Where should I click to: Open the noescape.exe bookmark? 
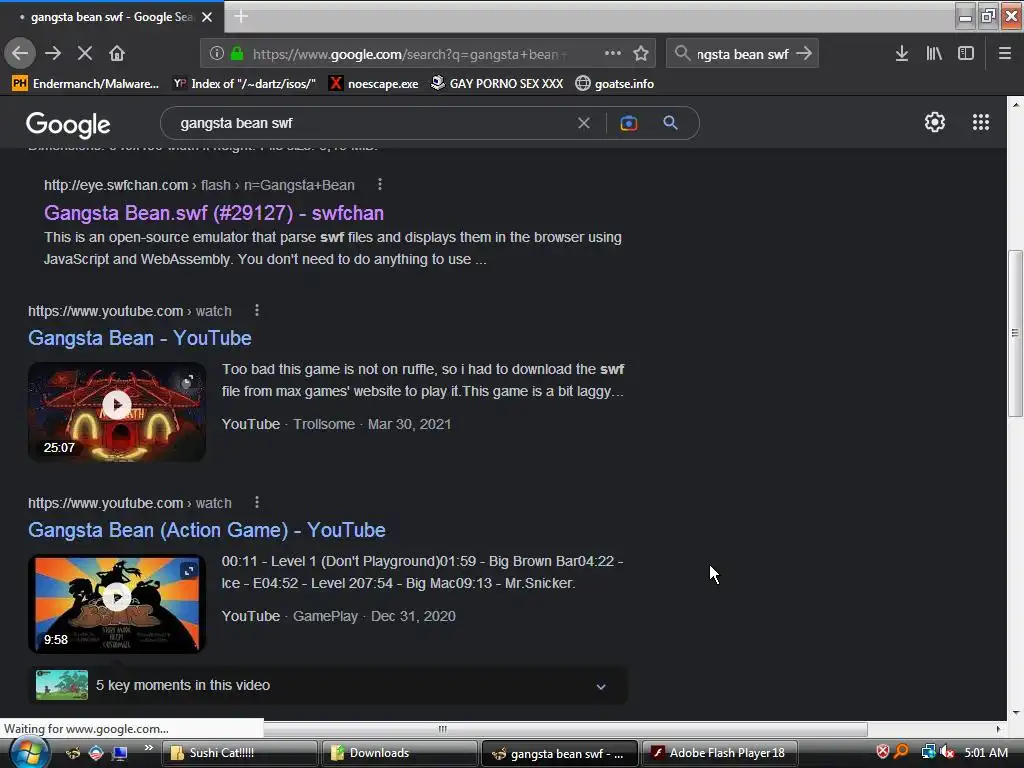point(374,84)
